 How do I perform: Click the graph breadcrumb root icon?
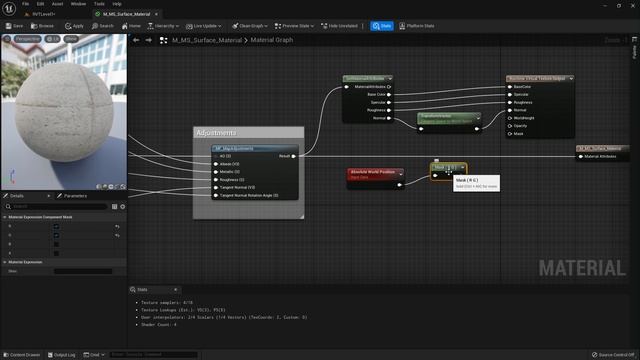coord(163,40)
